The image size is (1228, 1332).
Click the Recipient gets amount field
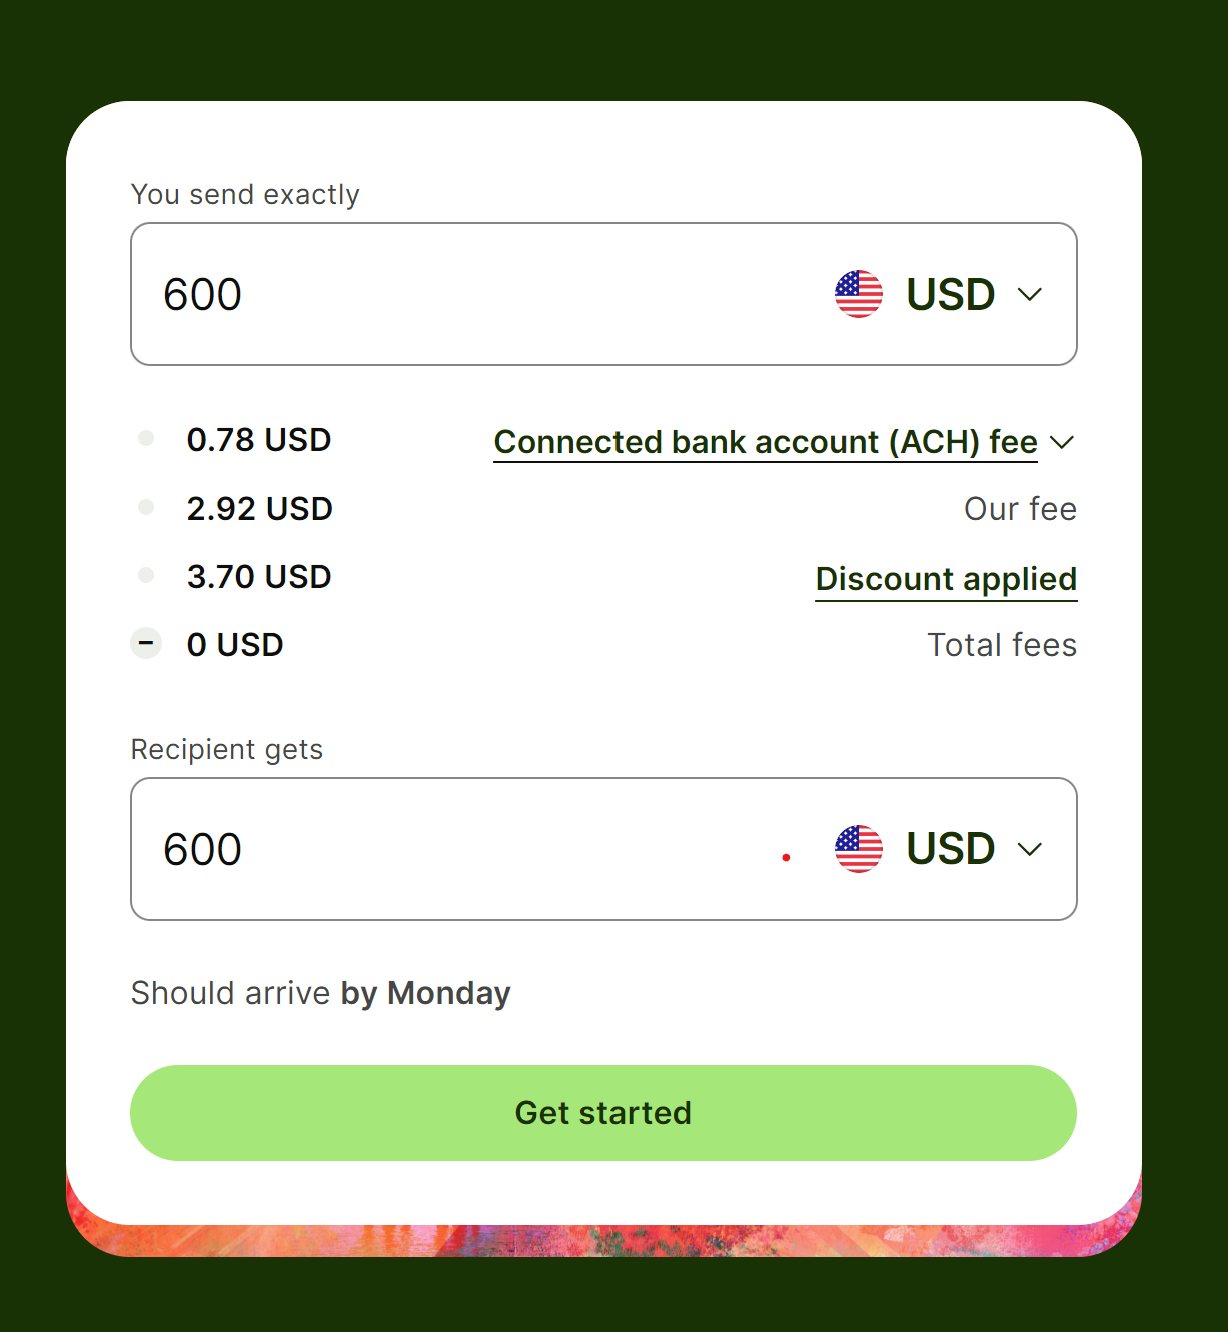tap(604, 849)
